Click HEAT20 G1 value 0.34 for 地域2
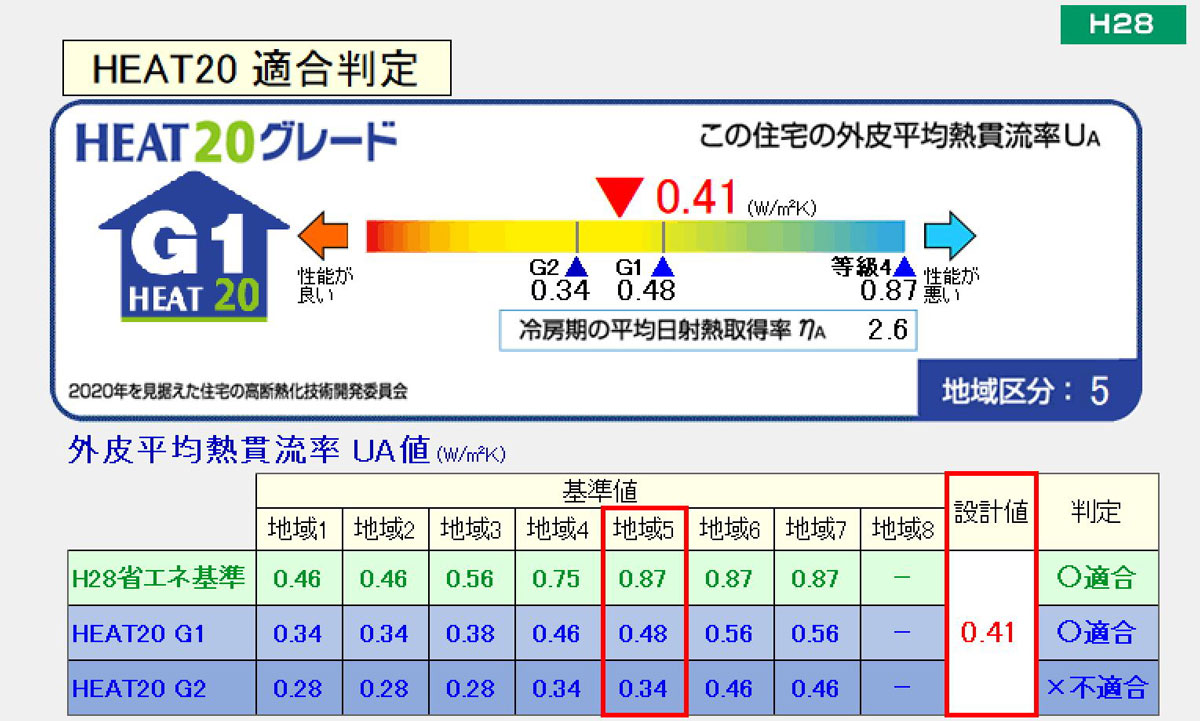 pyautogui.click(x=385, y=633)
